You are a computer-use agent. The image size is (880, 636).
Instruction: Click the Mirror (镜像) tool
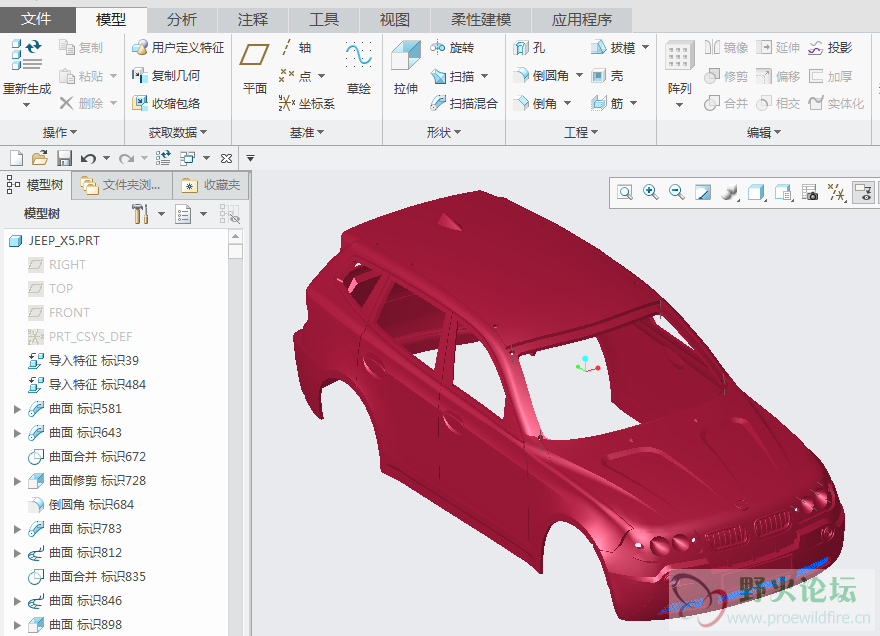click(726, 48)
